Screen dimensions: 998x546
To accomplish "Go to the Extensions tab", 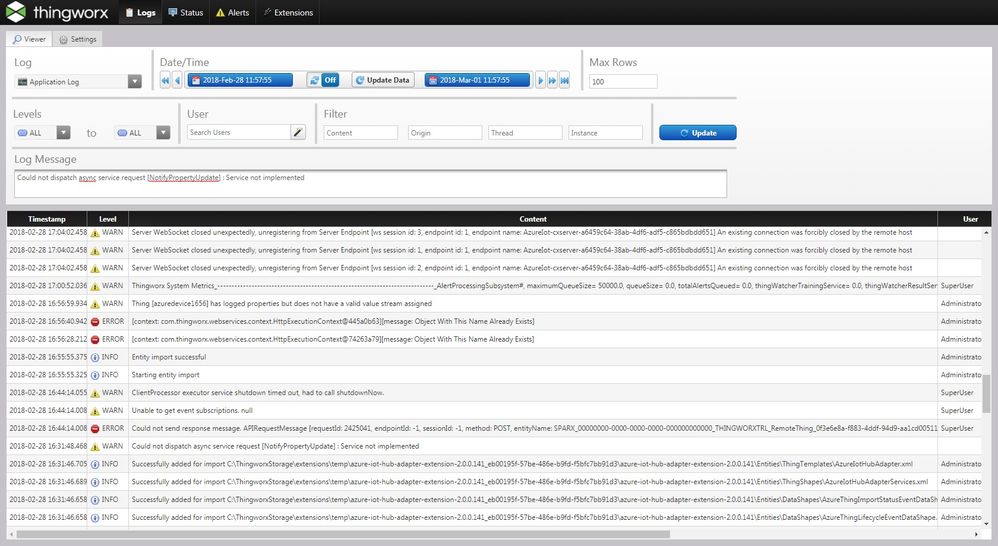I will (x=288, y=12).
